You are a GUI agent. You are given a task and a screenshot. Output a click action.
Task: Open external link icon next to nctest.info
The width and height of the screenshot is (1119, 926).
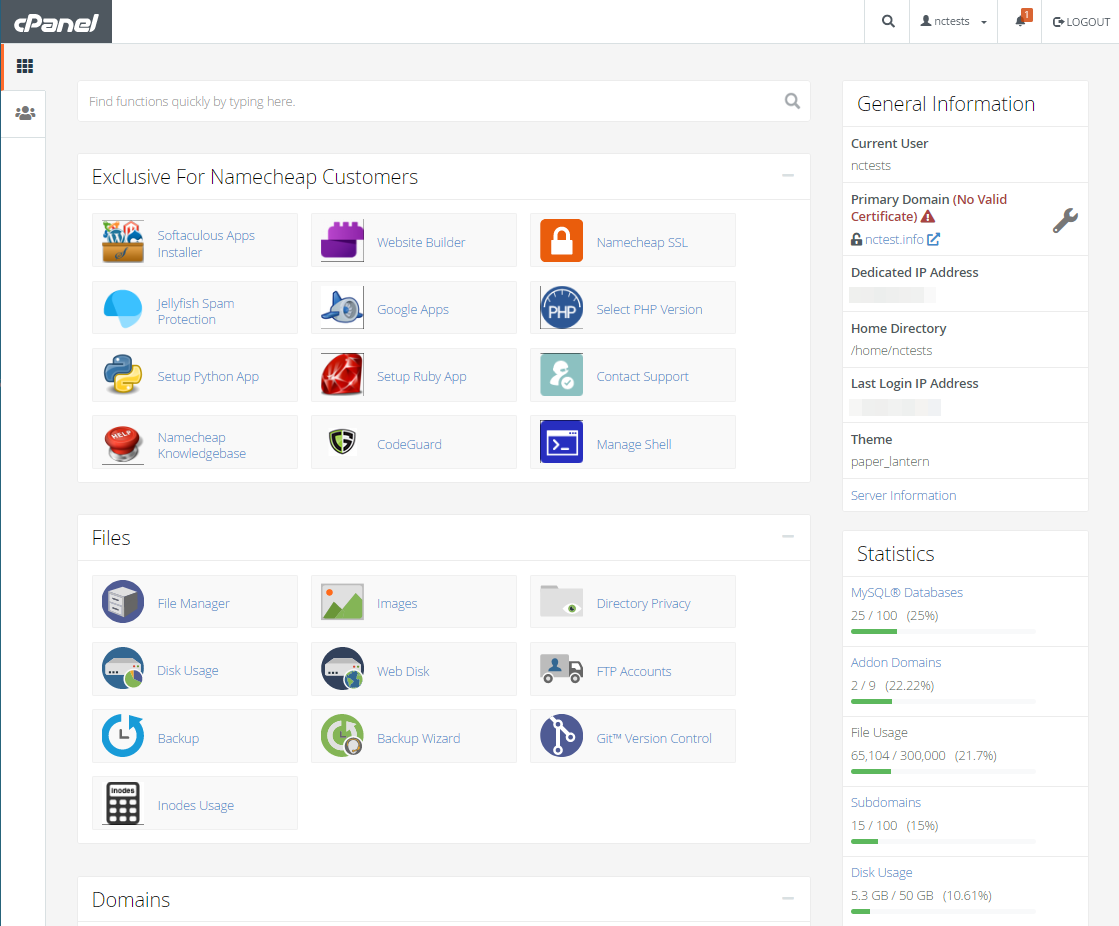[x=933, y=240]
